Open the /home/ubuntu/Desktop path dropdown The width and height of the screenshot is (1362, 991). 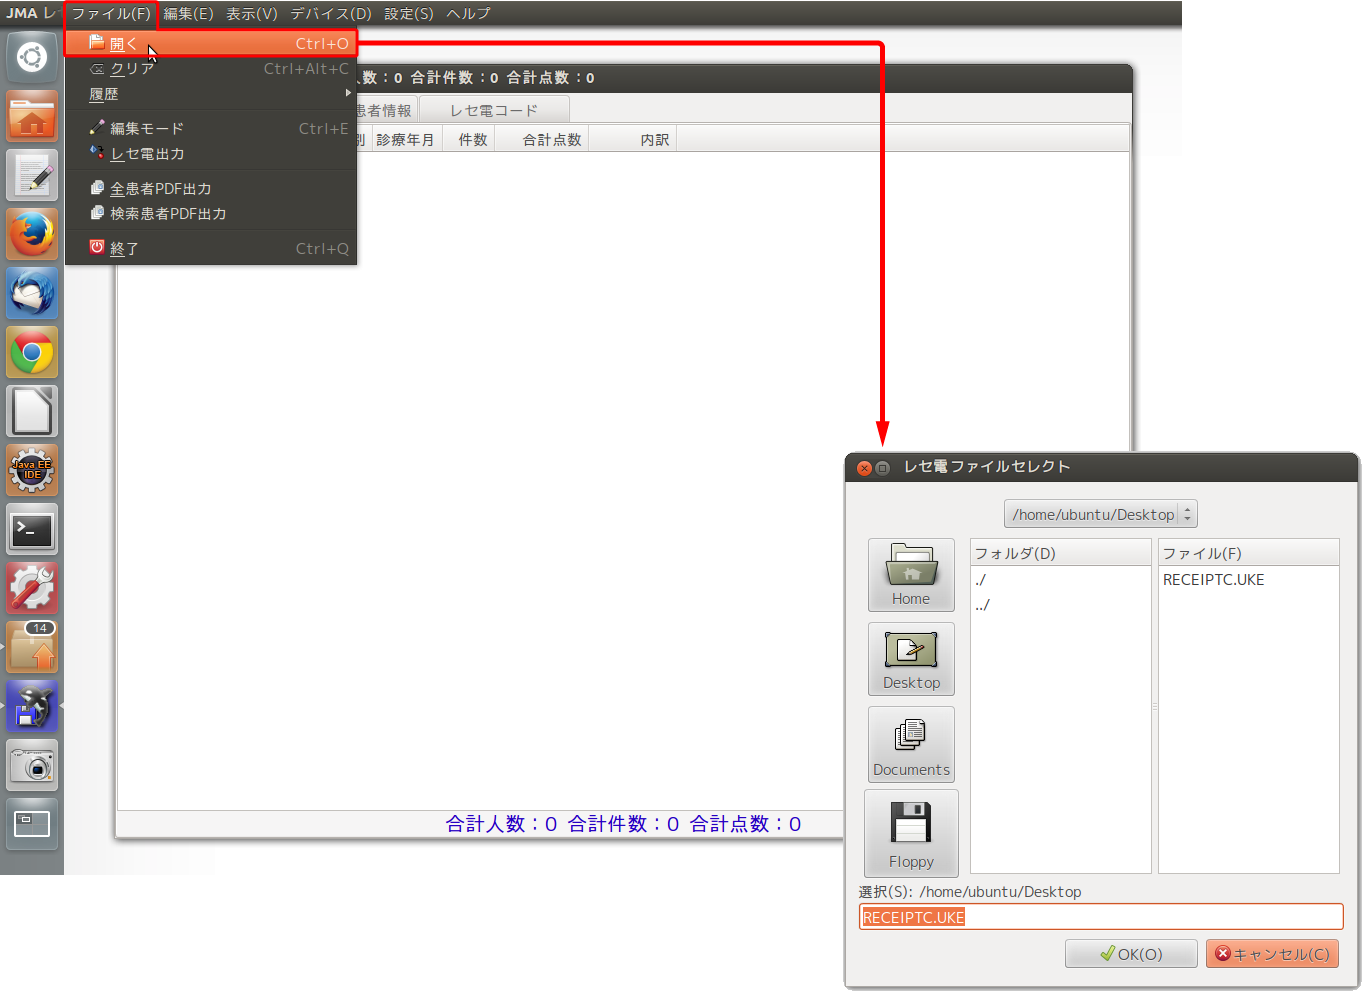point(1101,514)
